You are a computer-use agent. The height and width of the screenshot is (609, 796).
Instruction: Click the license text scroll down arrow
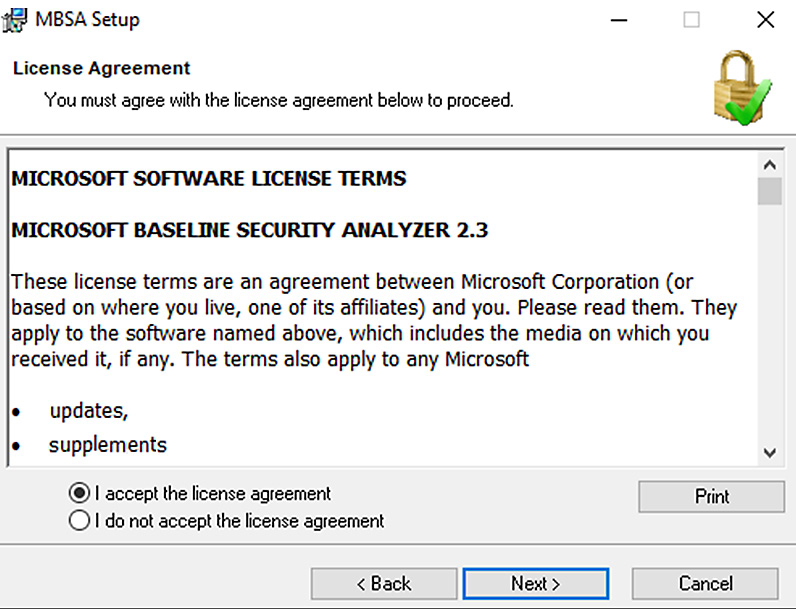(770, 452)
